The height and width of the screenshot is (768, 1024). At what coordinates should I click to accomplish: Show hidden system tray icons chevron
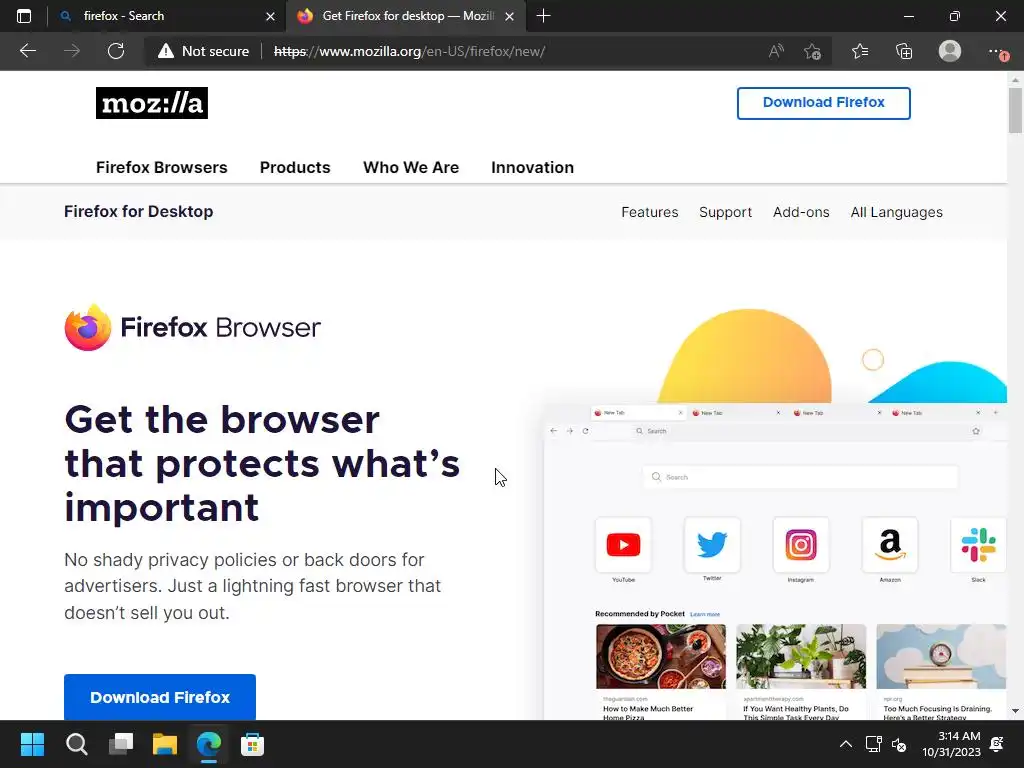pyautogui.click(x=846, y=744)
